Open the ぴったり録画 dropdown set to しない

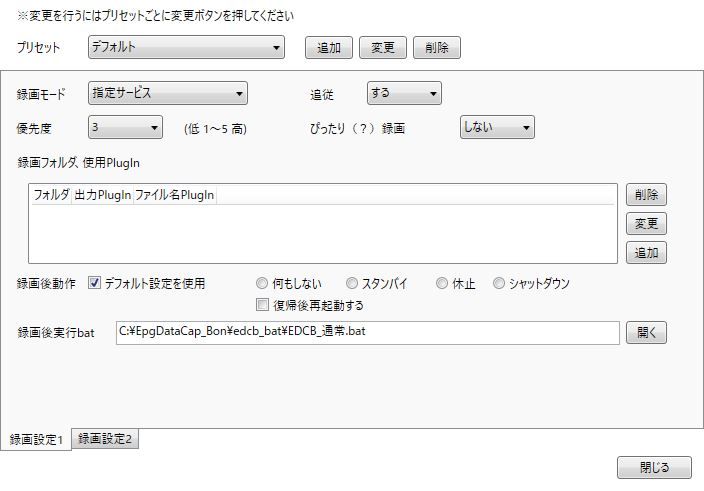[497, 127]
